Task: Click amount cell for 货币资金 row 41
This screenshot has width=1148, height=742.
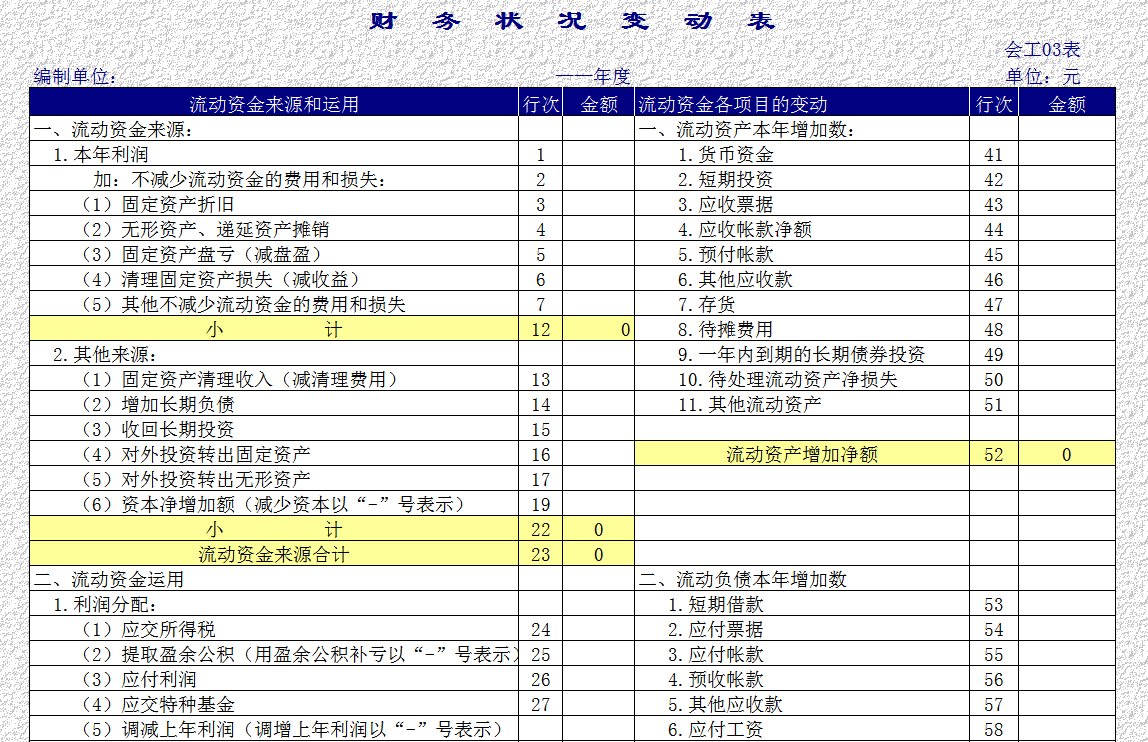Action: 1066,155
